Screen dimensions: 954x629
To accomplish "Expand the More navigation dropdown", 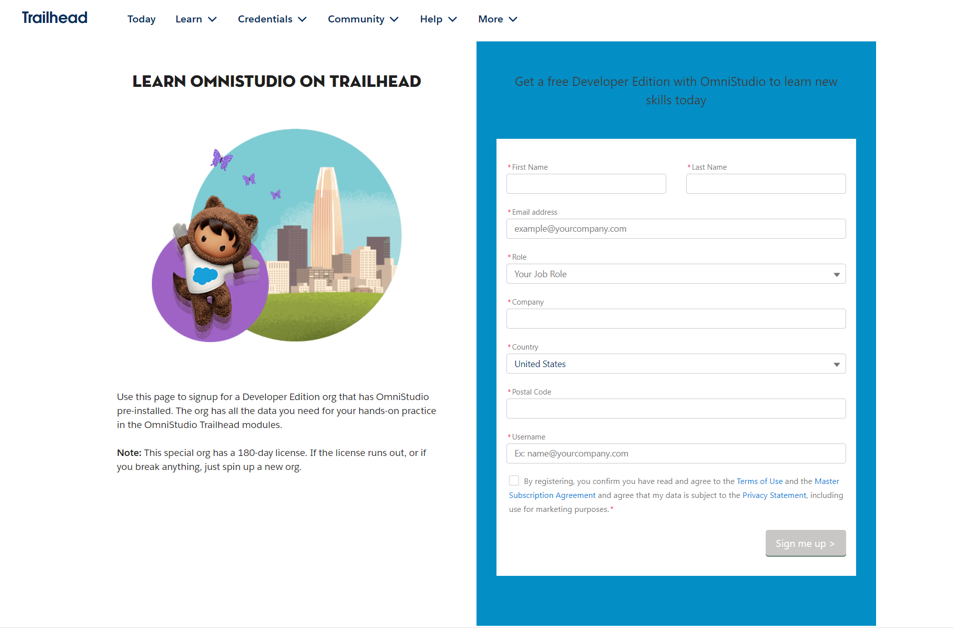I will click(x=496, y=18).
